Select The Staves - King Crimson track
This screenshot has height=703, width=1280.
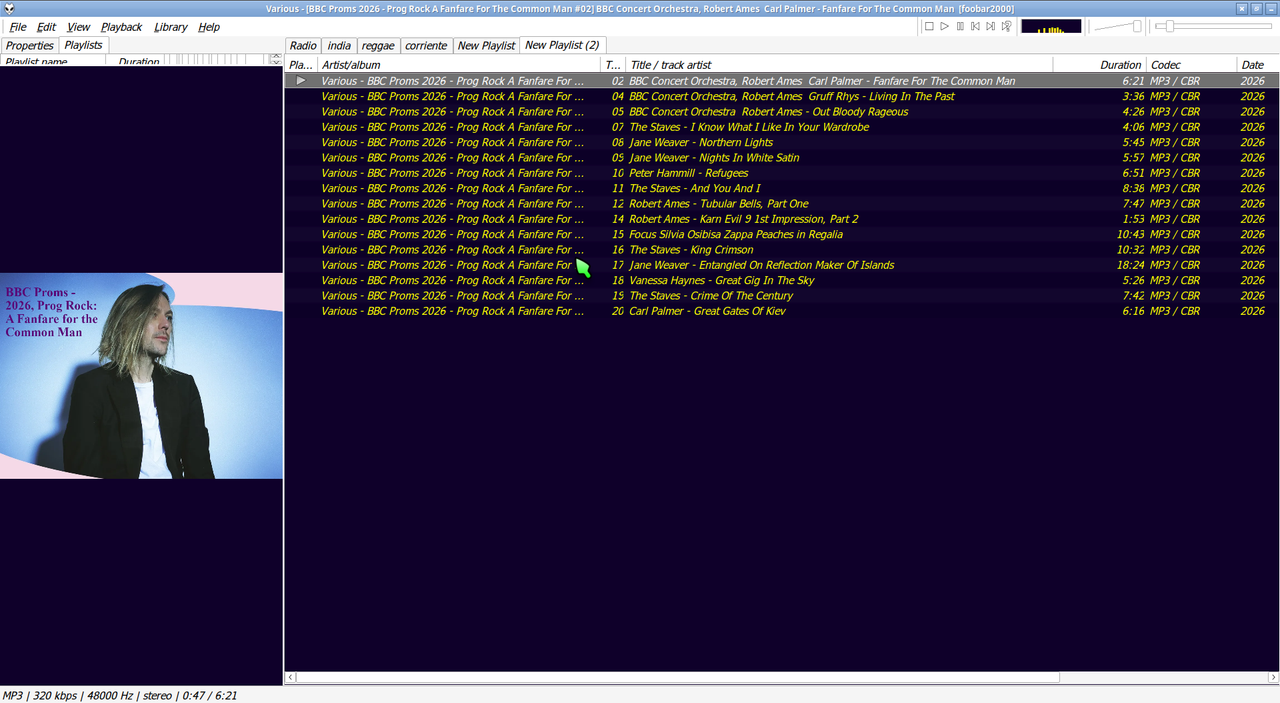tap(782, 250)
